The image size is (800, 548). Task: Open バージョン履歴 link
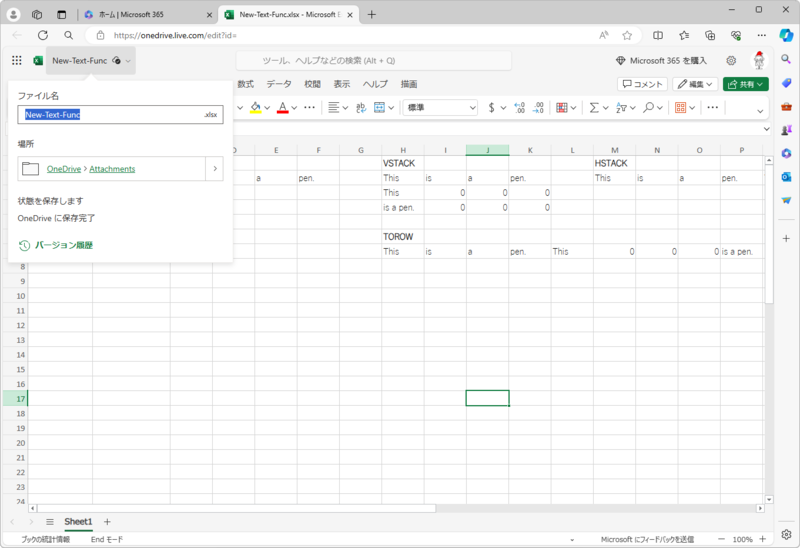[x=63, y=245]
